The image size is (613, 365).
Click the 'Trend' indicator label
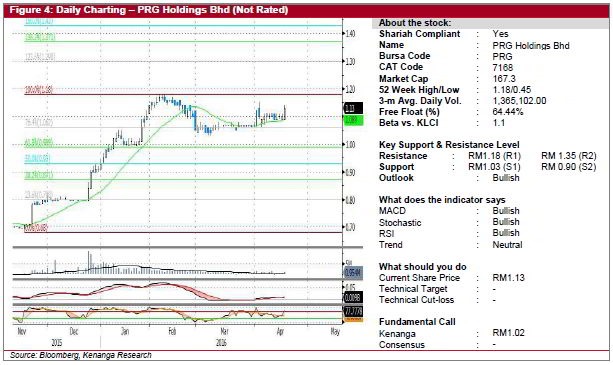pos(391,245)
